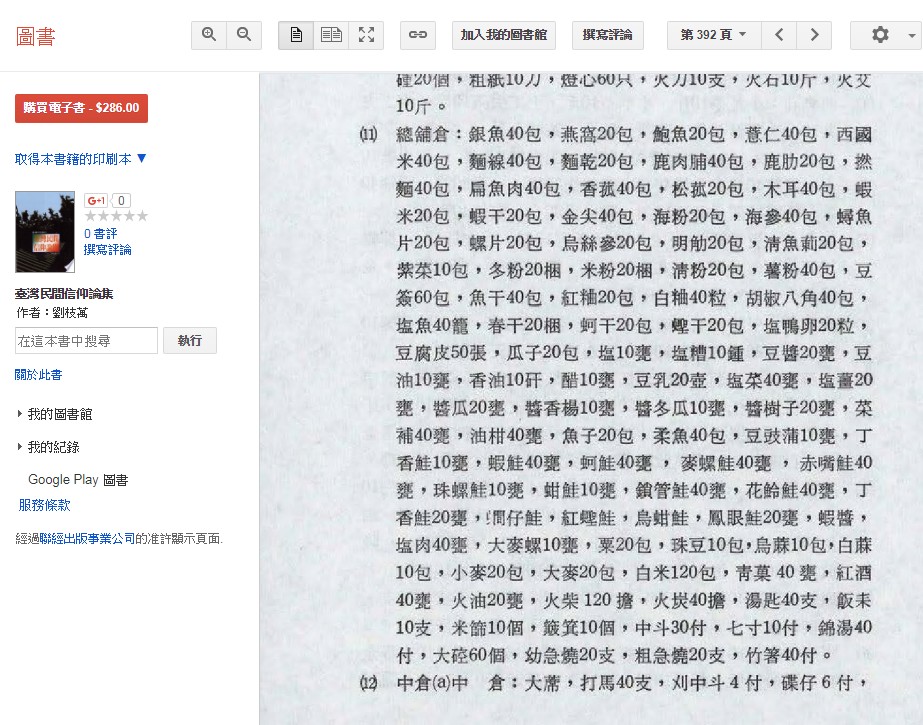Switch to two-page view

[x=331, y=35]
